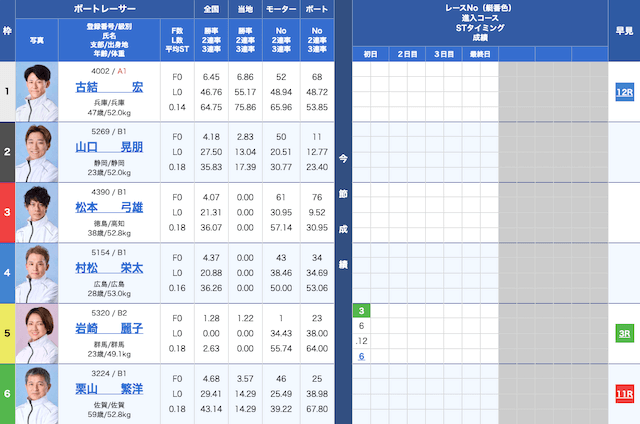Open profile link for 村松 栄太

pyautogui.click(x=108, y=268)
